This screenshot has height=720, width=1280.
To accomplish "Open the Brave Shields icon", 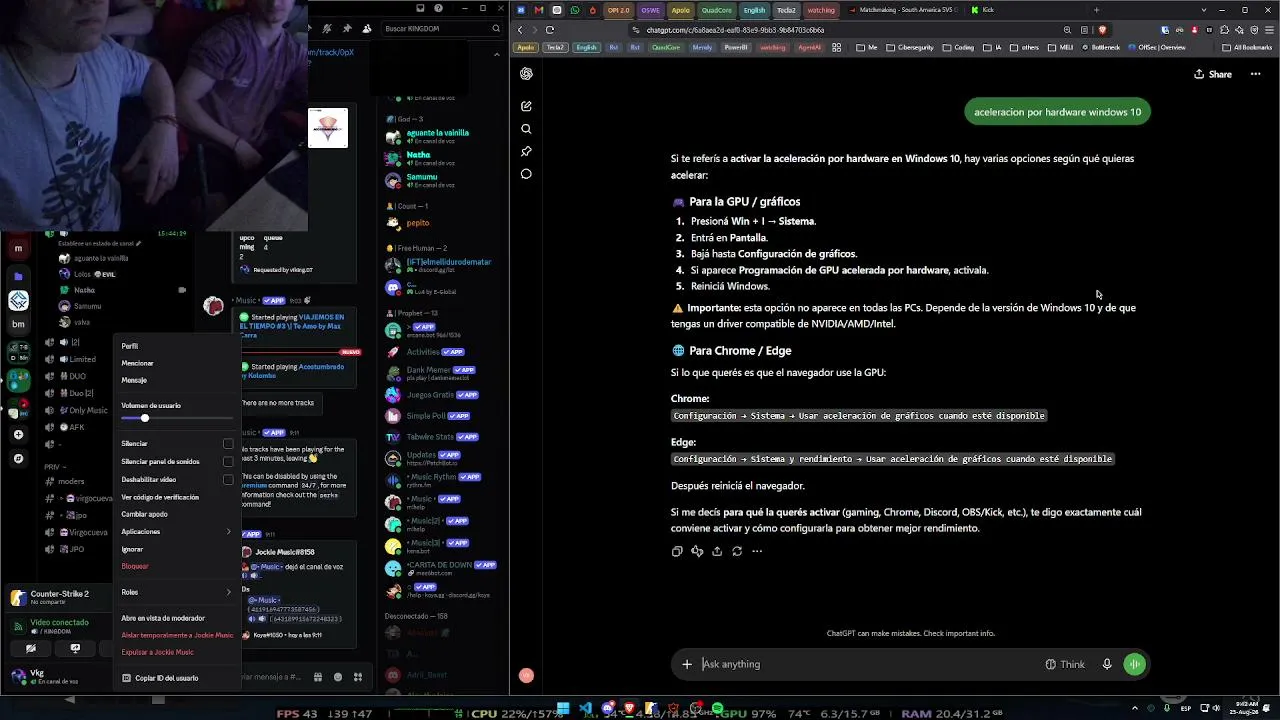I will click(1102, 30).
